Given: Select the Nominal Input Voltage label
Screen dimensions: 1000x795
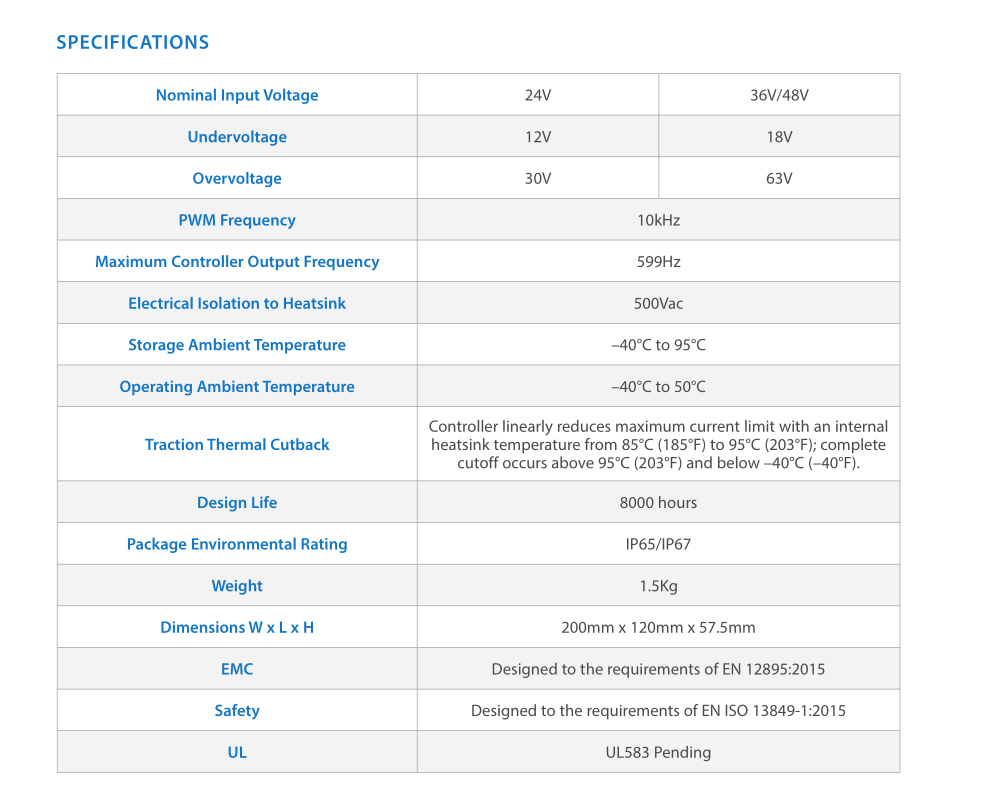Looking at the screenshot, I should tap(237, 95).
